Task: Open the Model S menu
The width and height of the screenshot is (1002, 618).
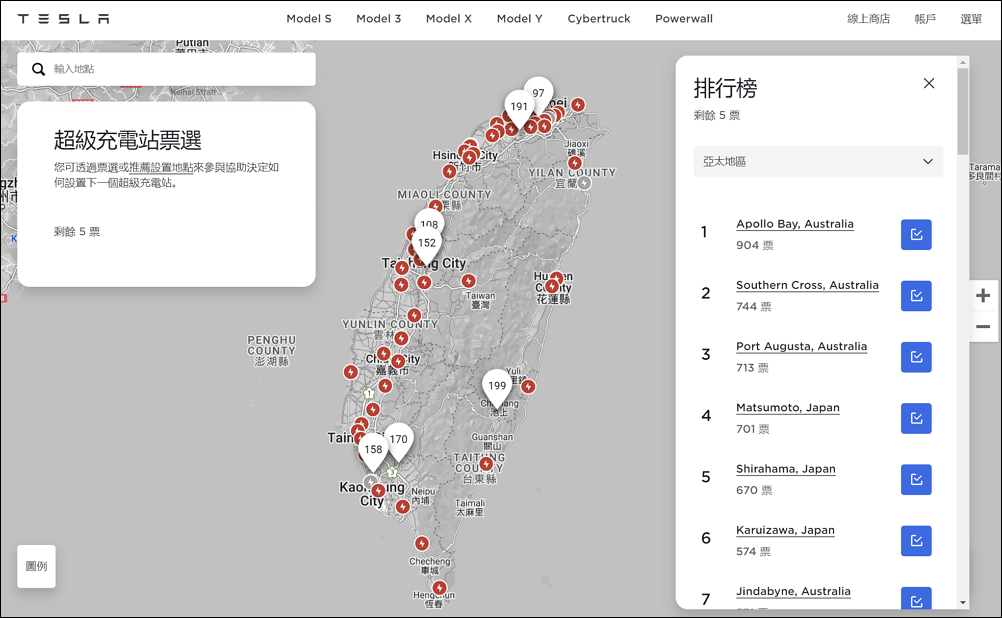Action: 309,19
